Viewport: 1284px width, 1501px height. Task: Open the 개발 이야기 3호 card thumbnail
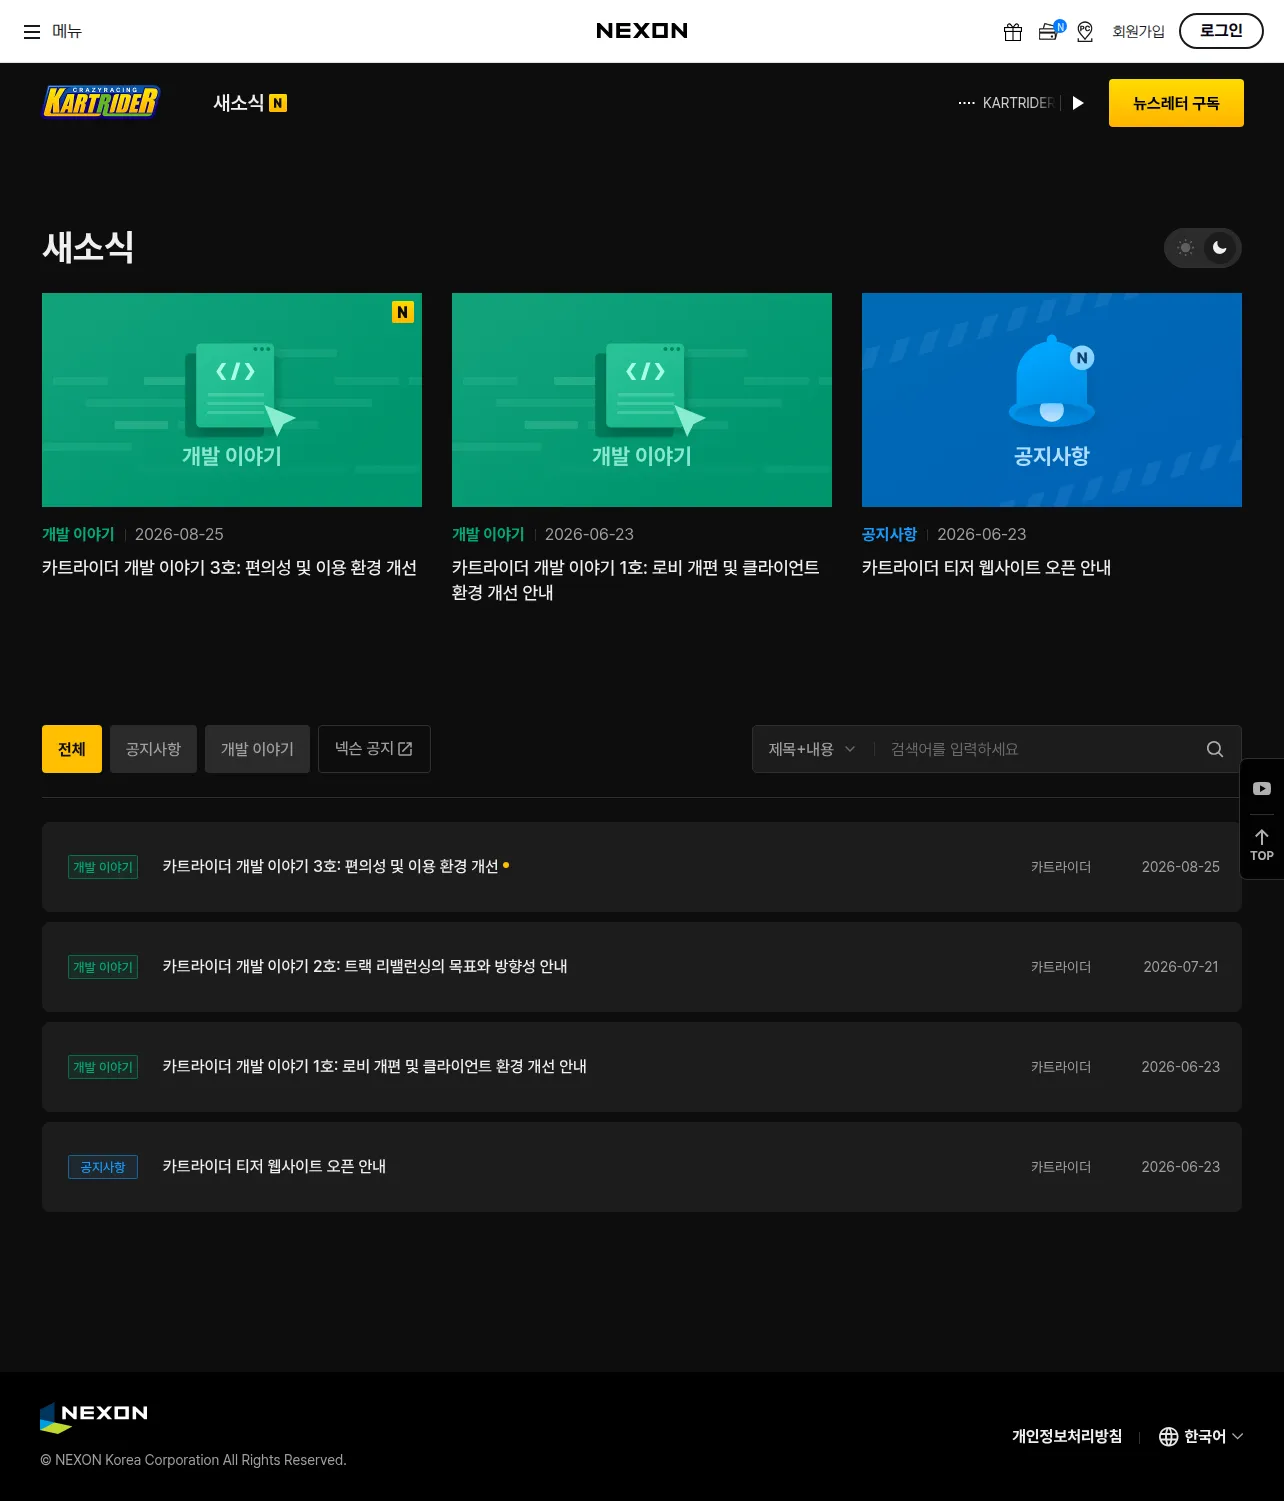(x=232, y=400)
